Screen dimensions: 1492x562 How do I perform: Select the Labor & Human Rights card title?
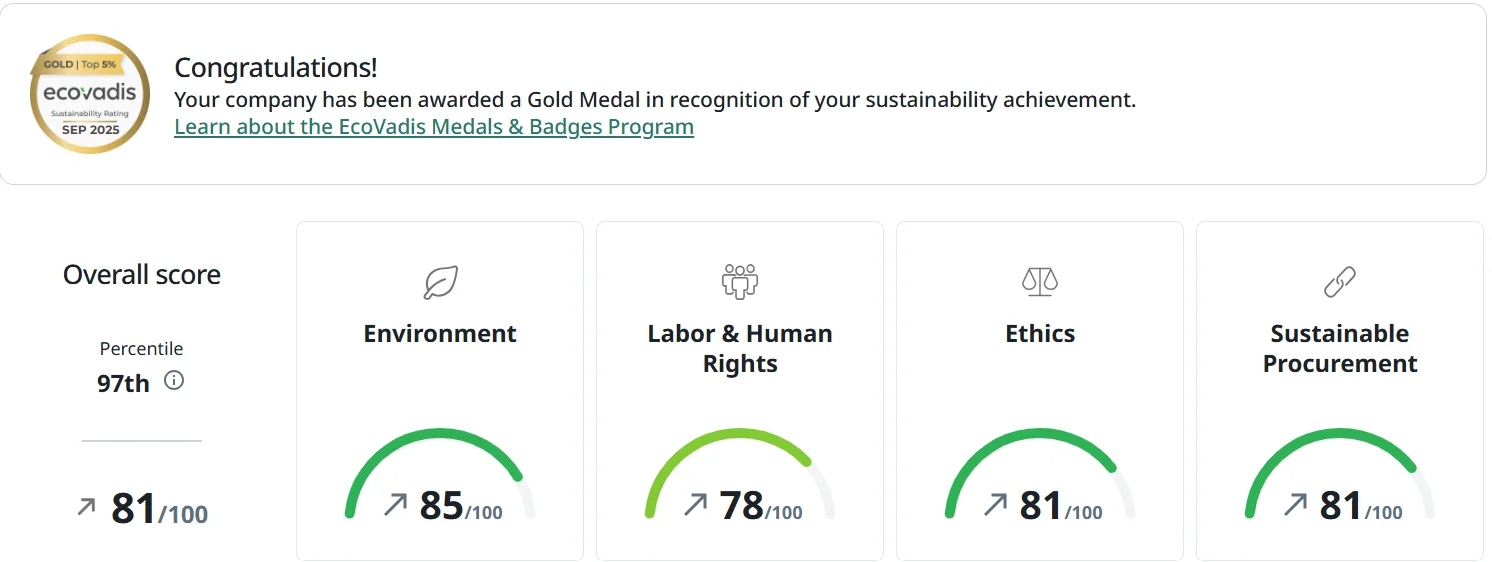(740, 348)
